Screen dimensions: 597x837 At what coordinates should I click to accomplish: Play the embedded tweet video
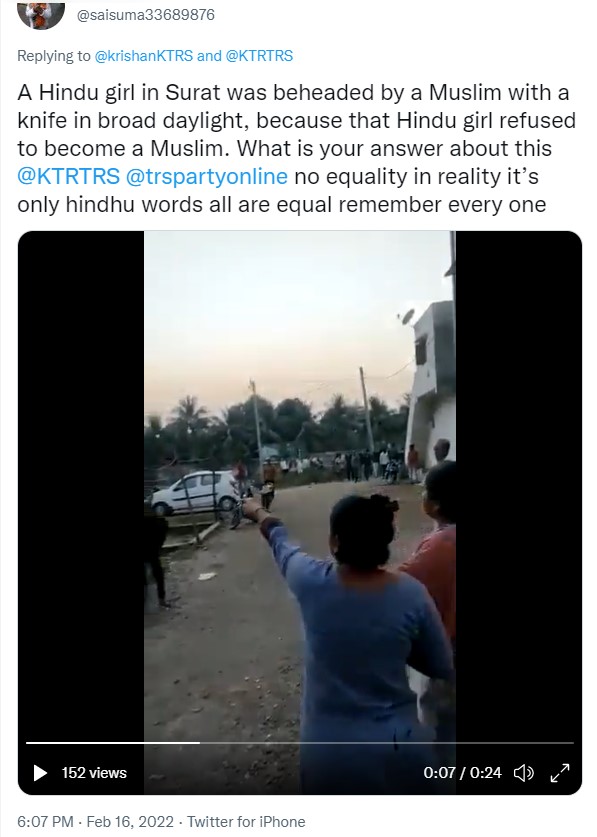click(x=40, y=772)
